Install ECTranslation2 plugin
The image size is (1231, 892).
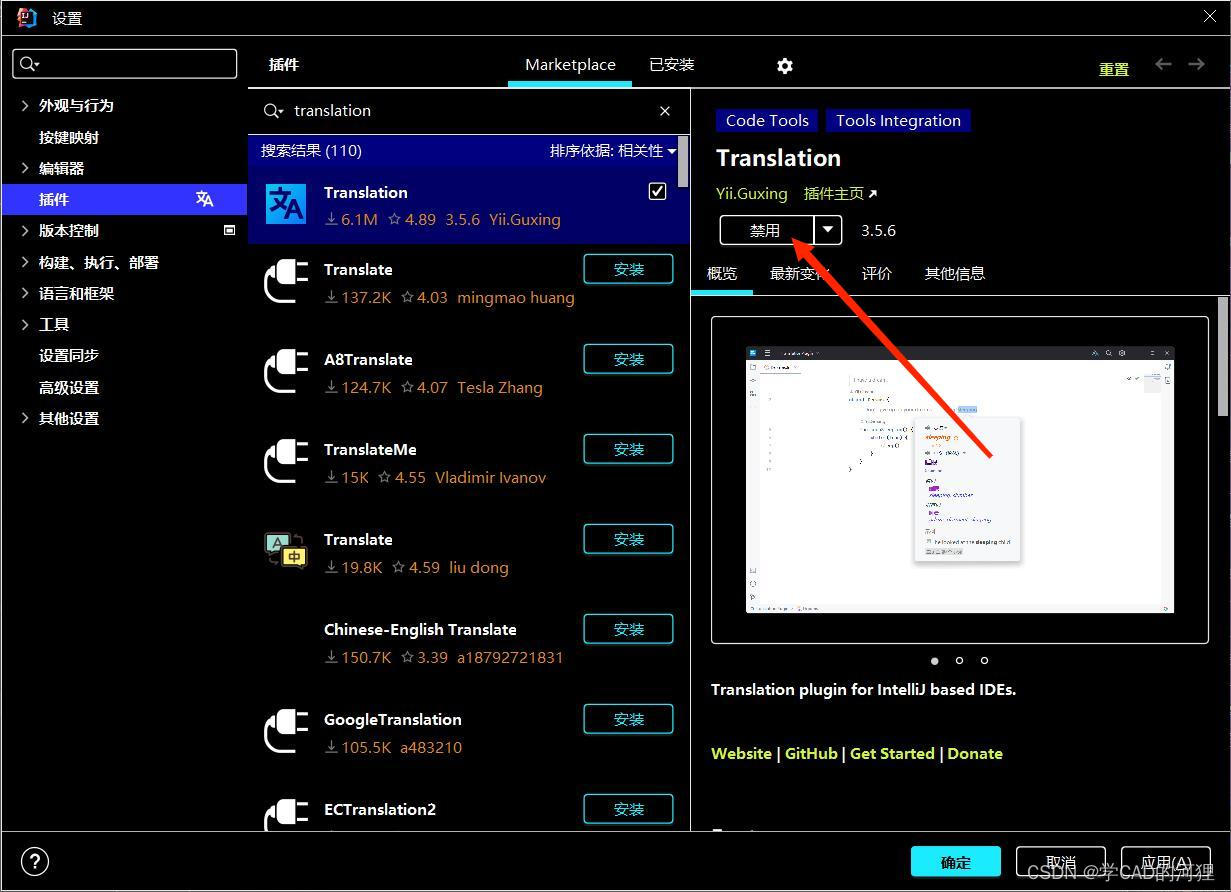pyautogui.click(x=629, y=809)
